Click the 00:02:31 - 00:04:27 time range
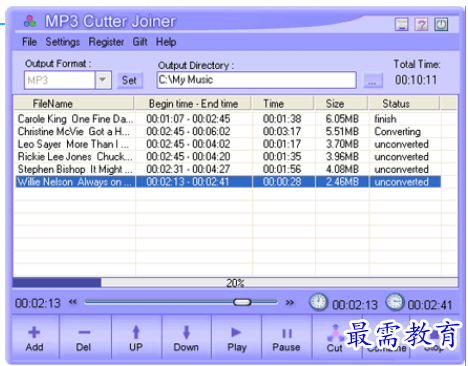The width and height of the screenshot is (468, 366). 188,169
